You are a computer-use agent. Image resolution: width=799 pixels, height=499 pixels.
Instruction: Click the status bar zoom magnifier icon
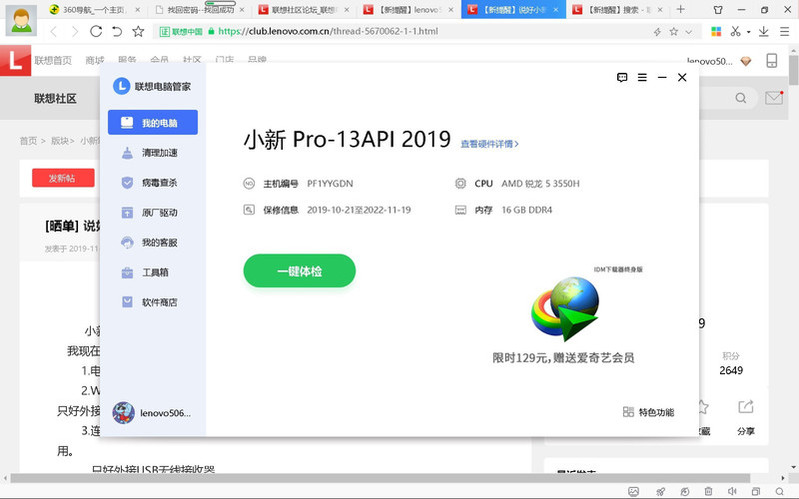tap(780, 491)
